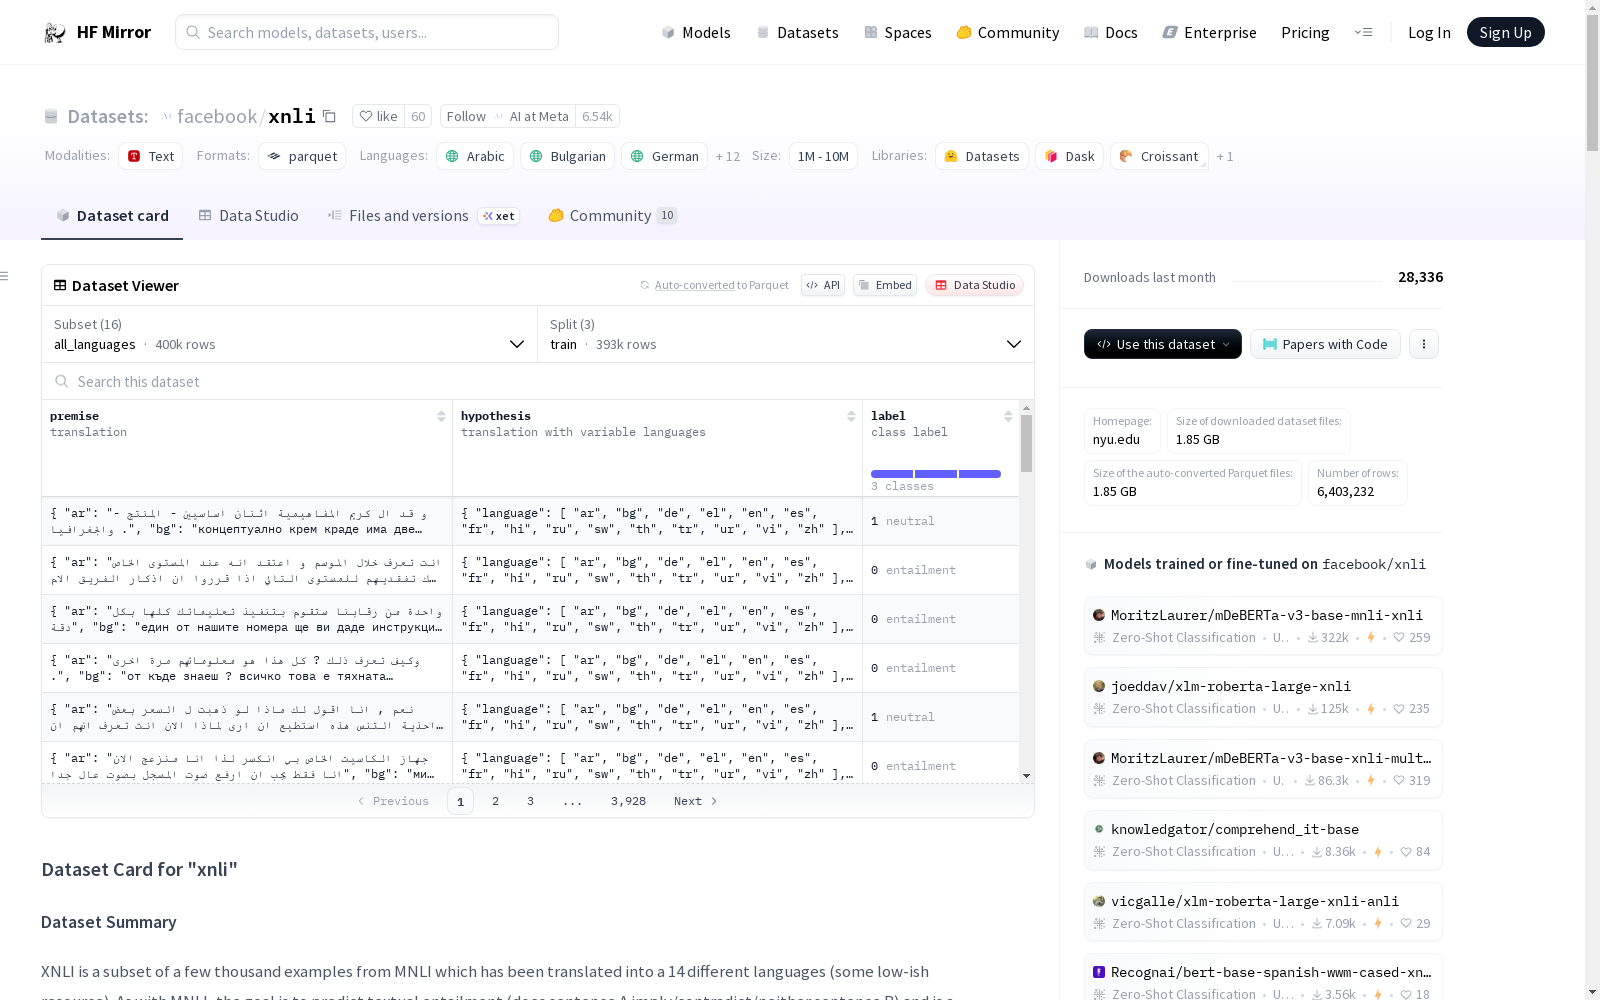Open the Enterprise nav item
Viewport: 1600px width, 1000px height.
click(x=1210, y=32)
